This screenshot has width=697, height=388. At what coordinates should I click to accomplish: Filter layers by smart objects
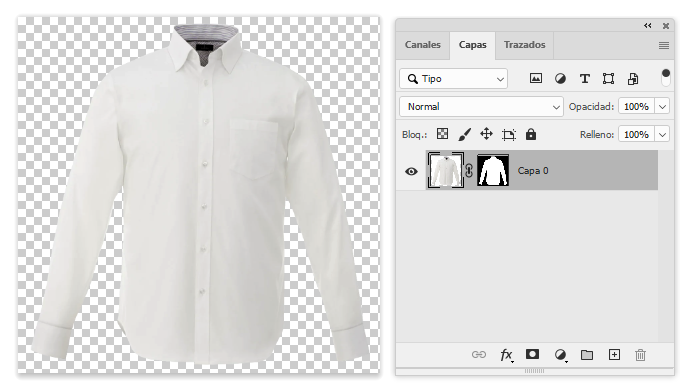[x=633, y=79]
